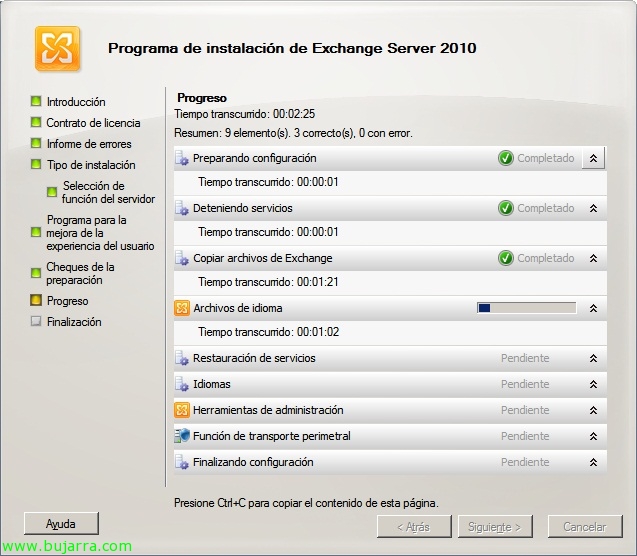Click Programa para la mejora indicator square
This screenshot has height=556, width=637.
pyautogui.click(x=36, y=232)
